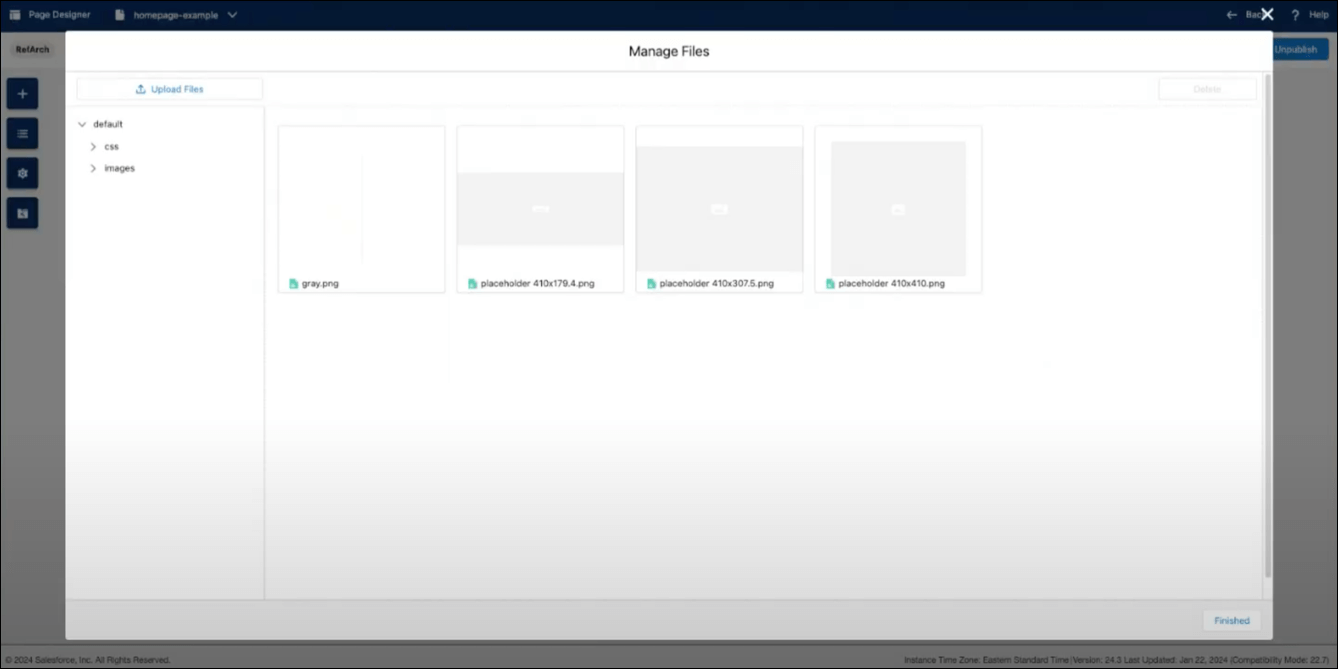Click the Back arrow icon
Image resolution: width=1338 pixels, height=669 pixels.
click(x=1232, y=15)
